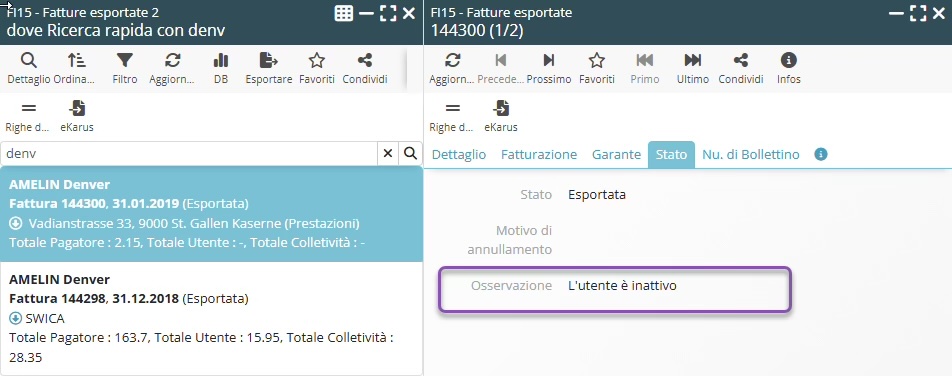The width and height of the screenshot is (952, 376).
Task: Click the Ordina sort icon
Action: point(76,61)
